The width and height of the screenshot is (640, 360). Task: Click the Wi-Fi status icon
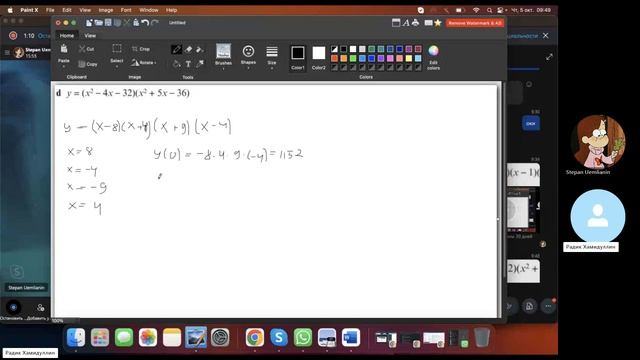(x=476, y=10)
